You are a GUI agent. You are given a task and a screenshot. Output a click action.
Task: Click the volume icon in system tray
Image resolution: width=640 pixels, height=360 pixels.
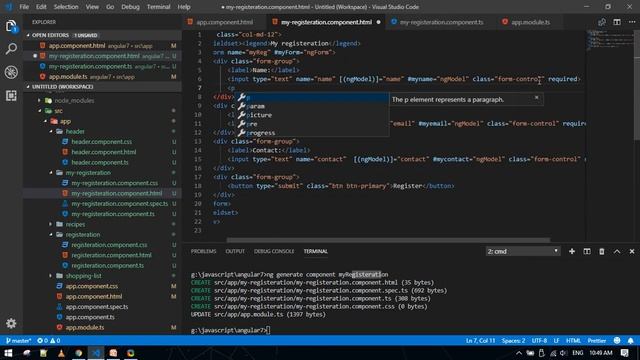[563, 353]
